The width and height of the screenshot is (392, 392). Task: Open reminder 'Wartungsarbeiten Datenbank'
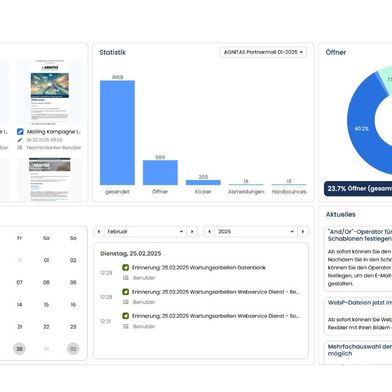coord(199,267)
